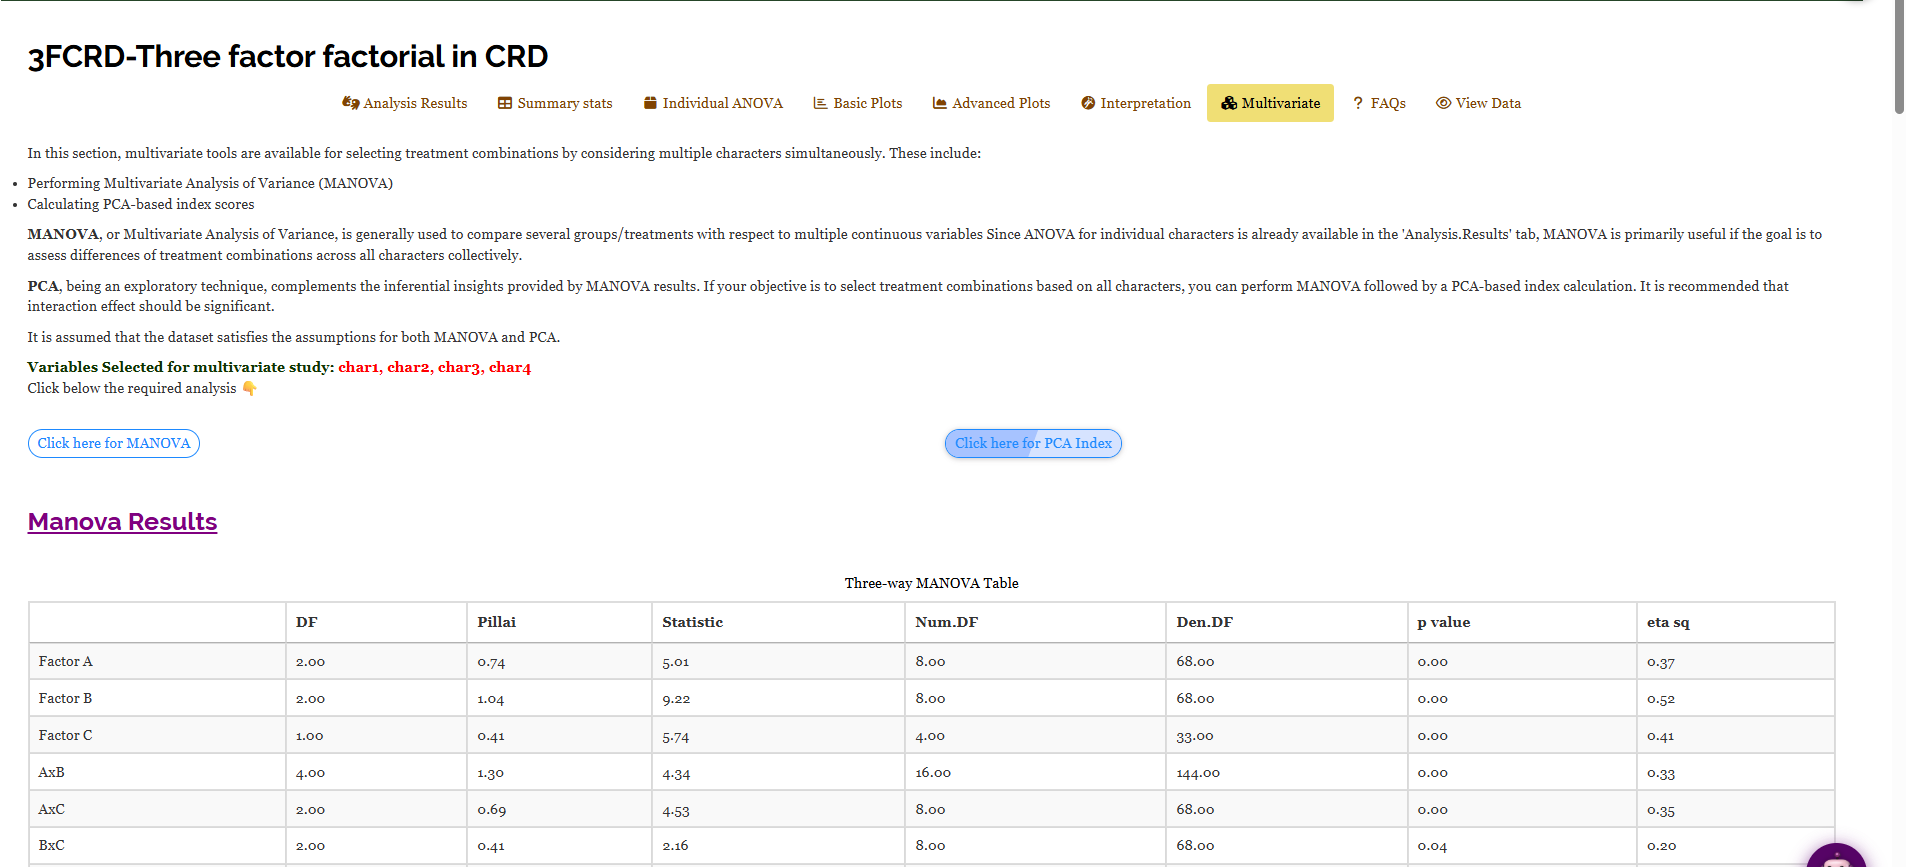
Task: Click the Three-way MANOVA Table caption
Action: coord(932,583)
